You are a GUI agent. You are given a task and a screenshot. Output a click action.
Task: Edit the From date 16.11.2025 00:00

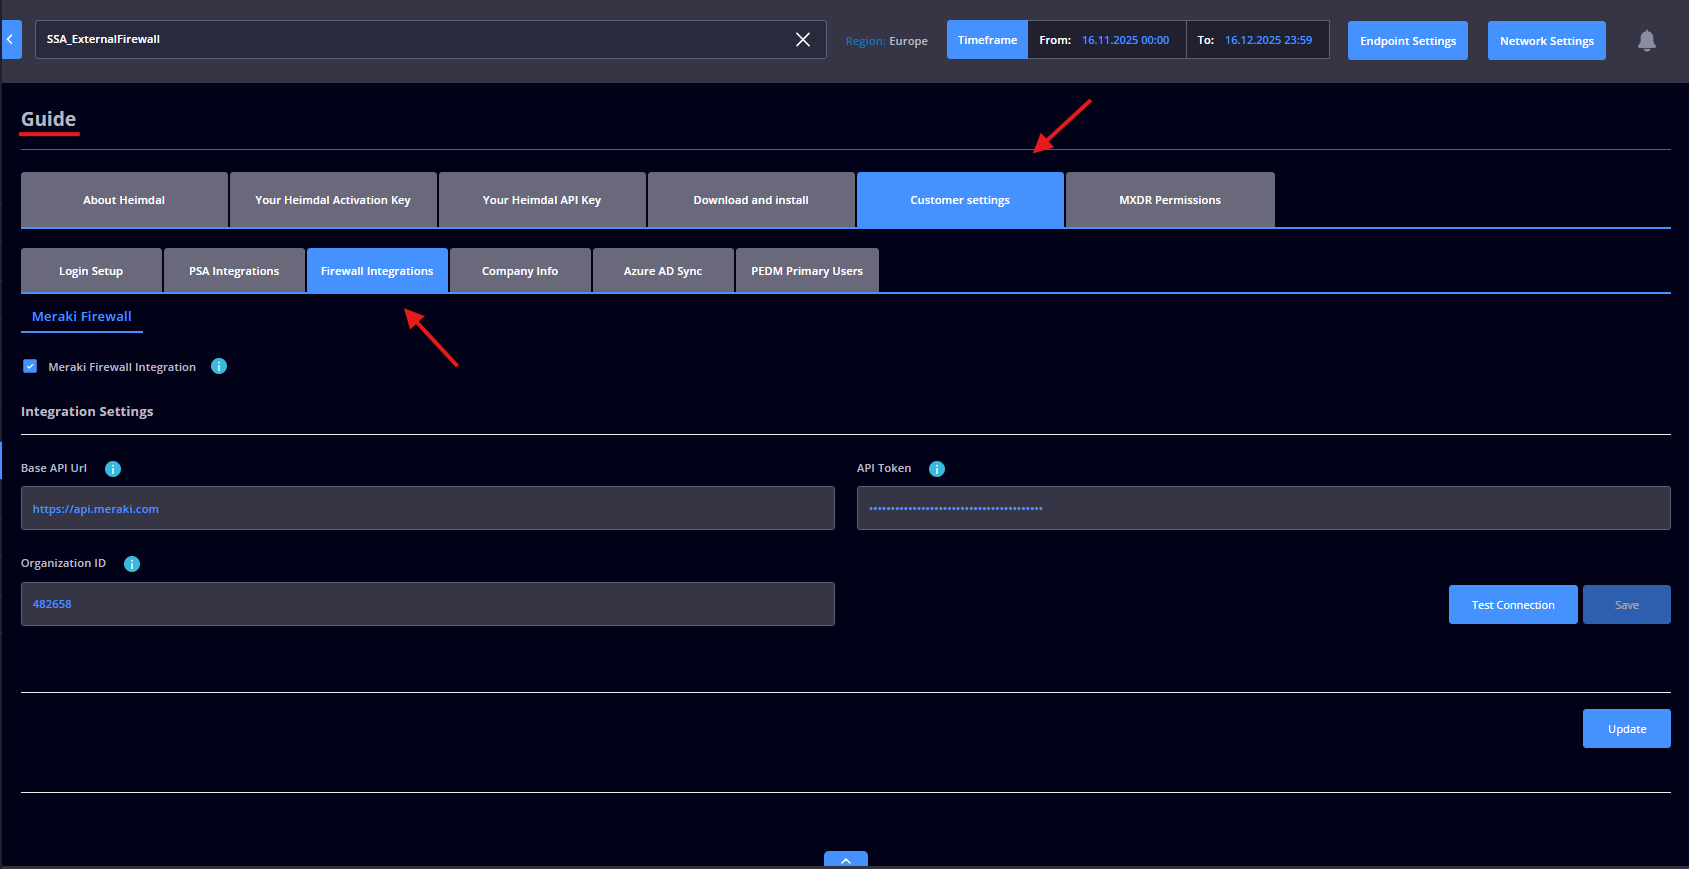pos(1125,40)
